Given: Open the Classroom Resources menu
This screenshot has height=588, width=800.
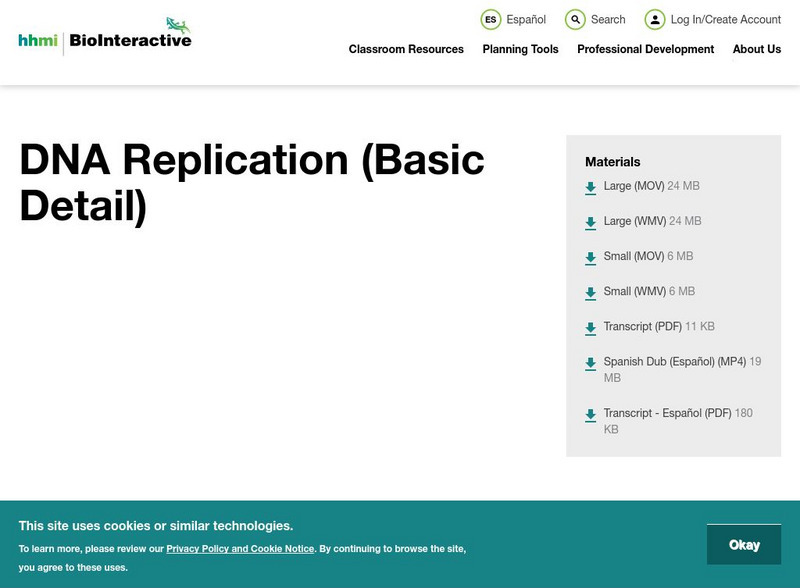Looking at the screenshot, I should [405, 49].
